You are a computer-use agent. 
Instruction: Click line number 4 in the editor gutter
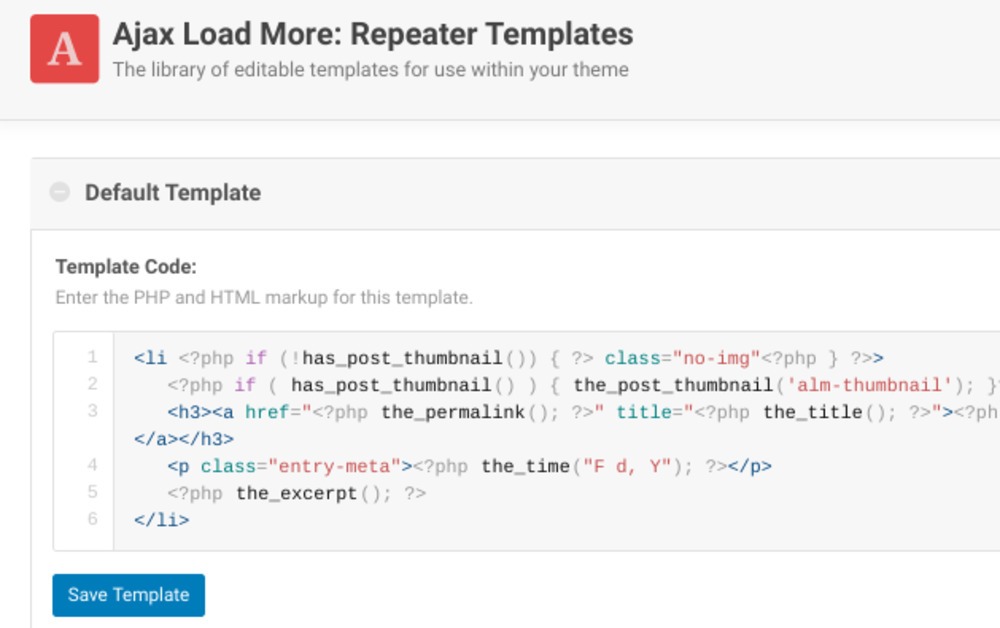[x=92, y=465]
